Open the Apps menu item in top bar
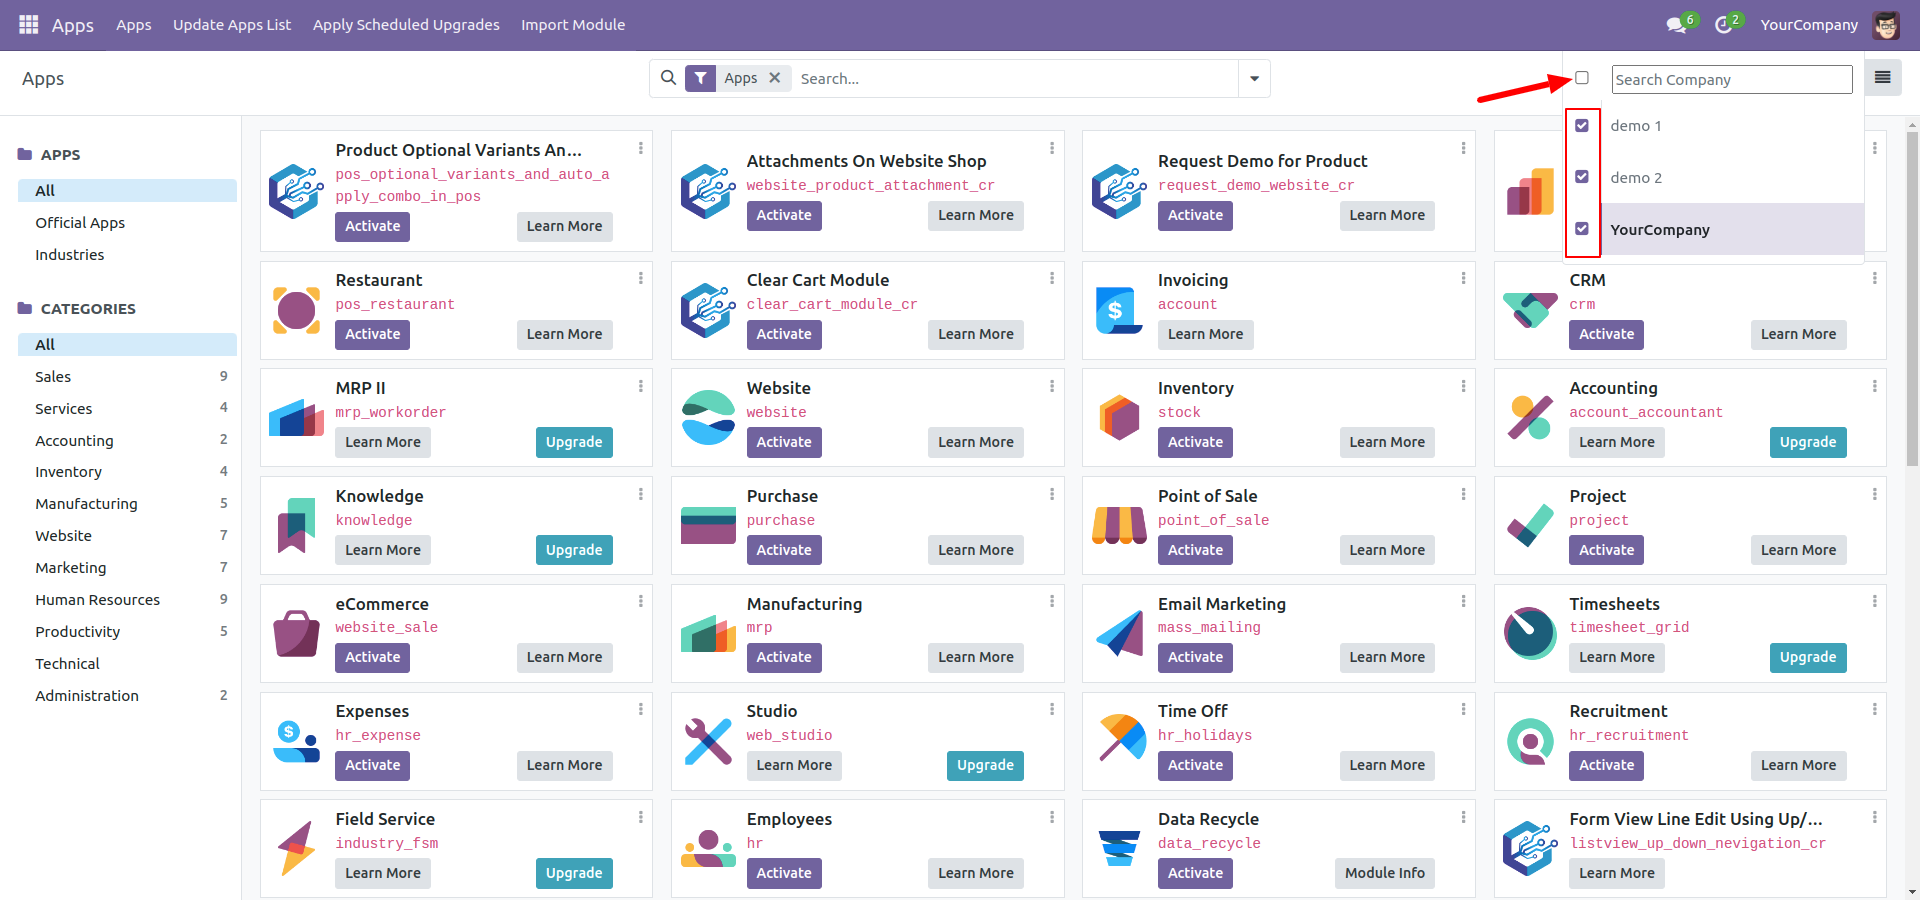Viewport: 1920px width, 900px height. tap(133, 25)
